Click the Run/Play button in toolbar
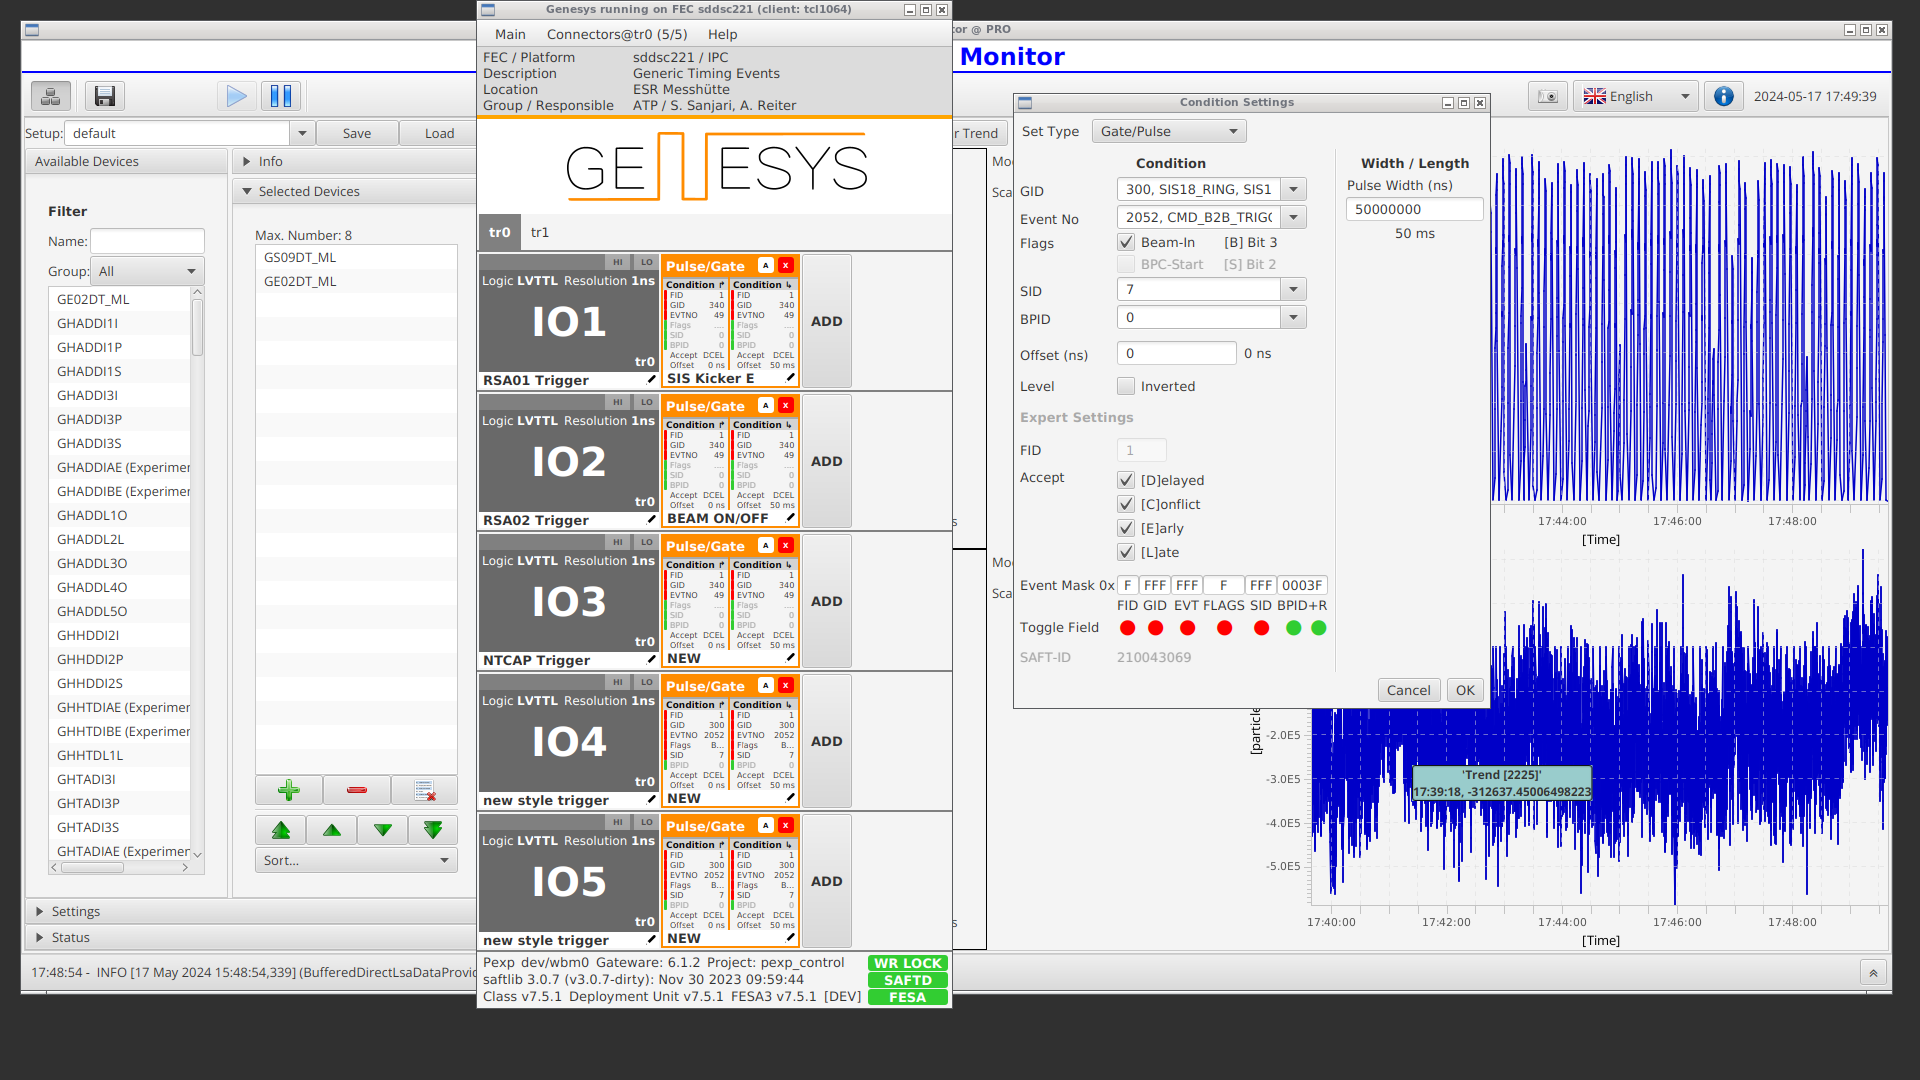This screenshot has width=1920, height=1080. click(235, 95)
